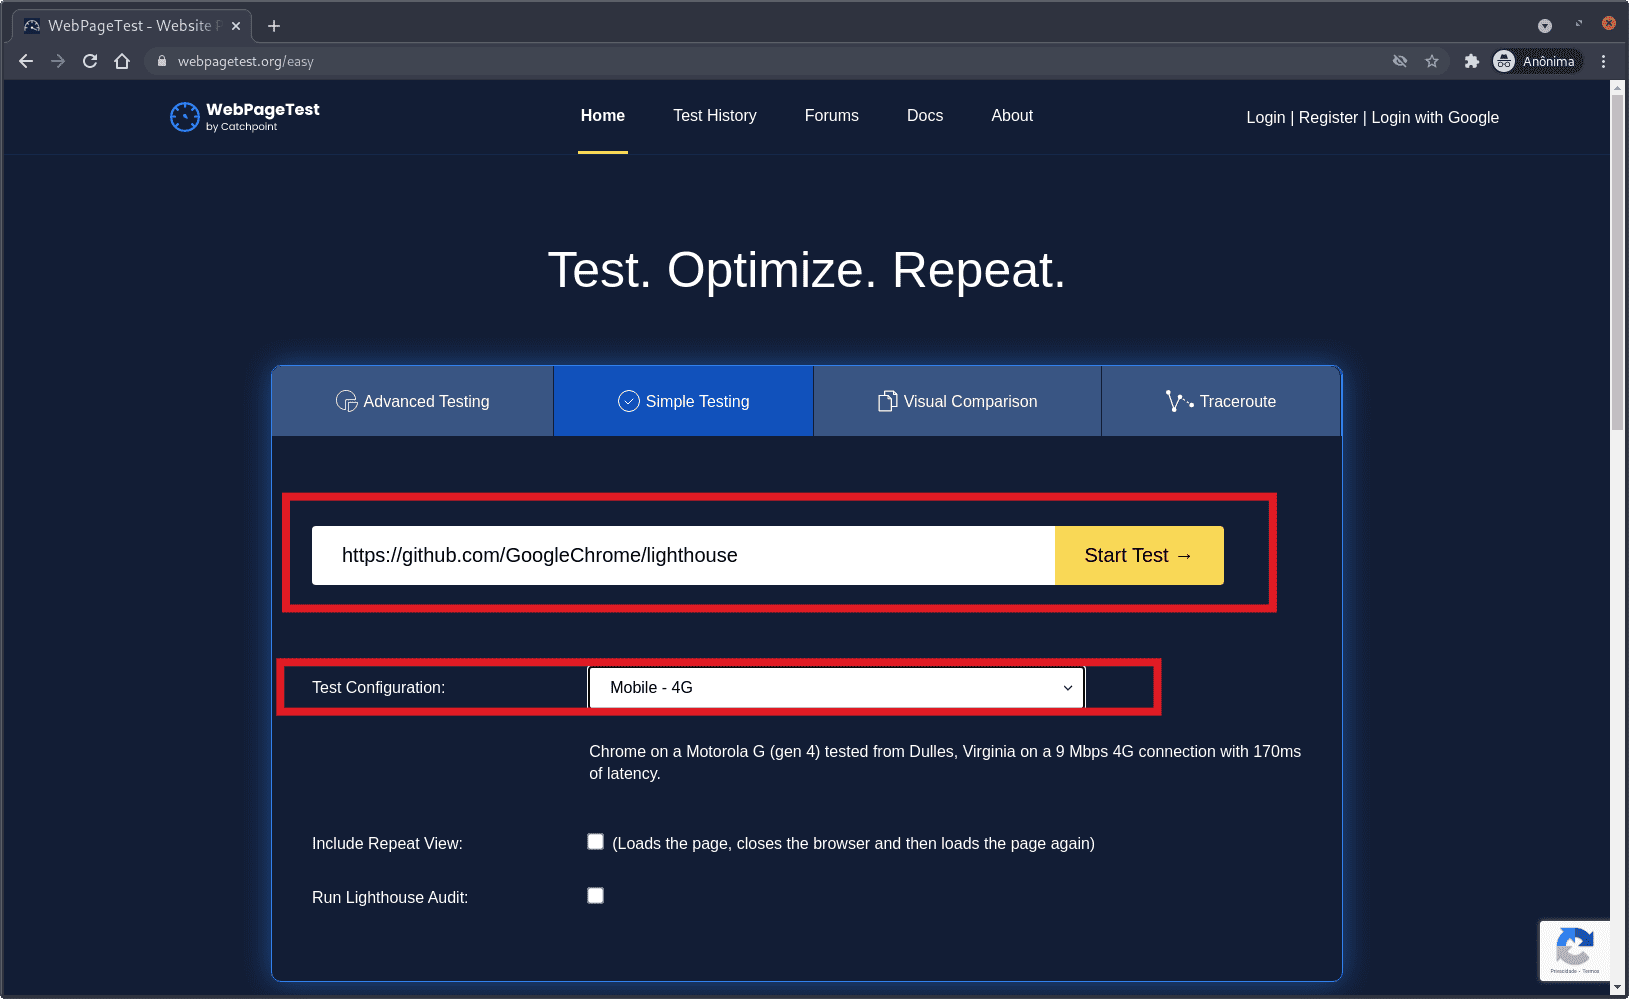This screenshot has width=1629, height=999.
Task: Enable Run Lighthouse Audit checkbox
Action: 596,896
